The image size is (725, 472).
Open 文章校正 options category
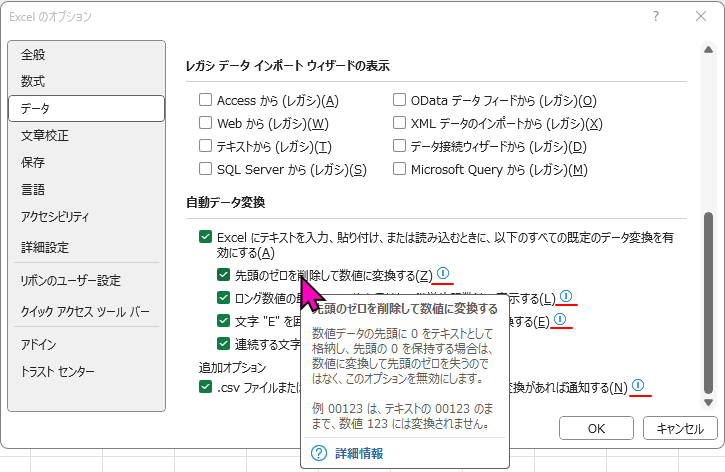coord(86,135)
